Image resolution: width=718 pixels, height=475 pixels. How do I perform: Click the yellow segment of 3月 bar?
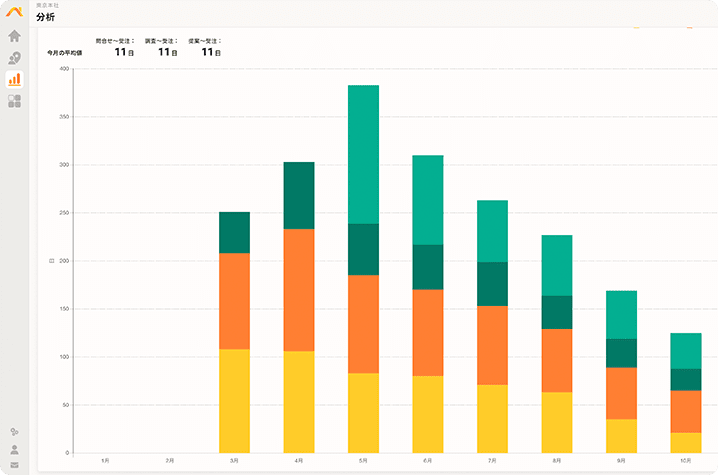[234, 401]
